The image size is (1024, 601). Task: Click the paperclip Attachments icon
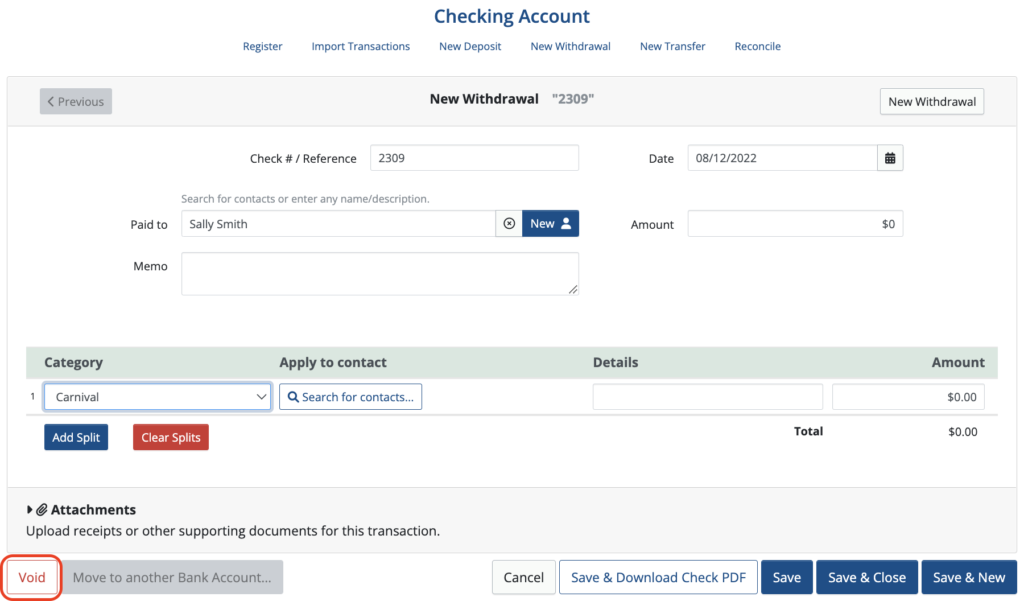pos(42,509)
